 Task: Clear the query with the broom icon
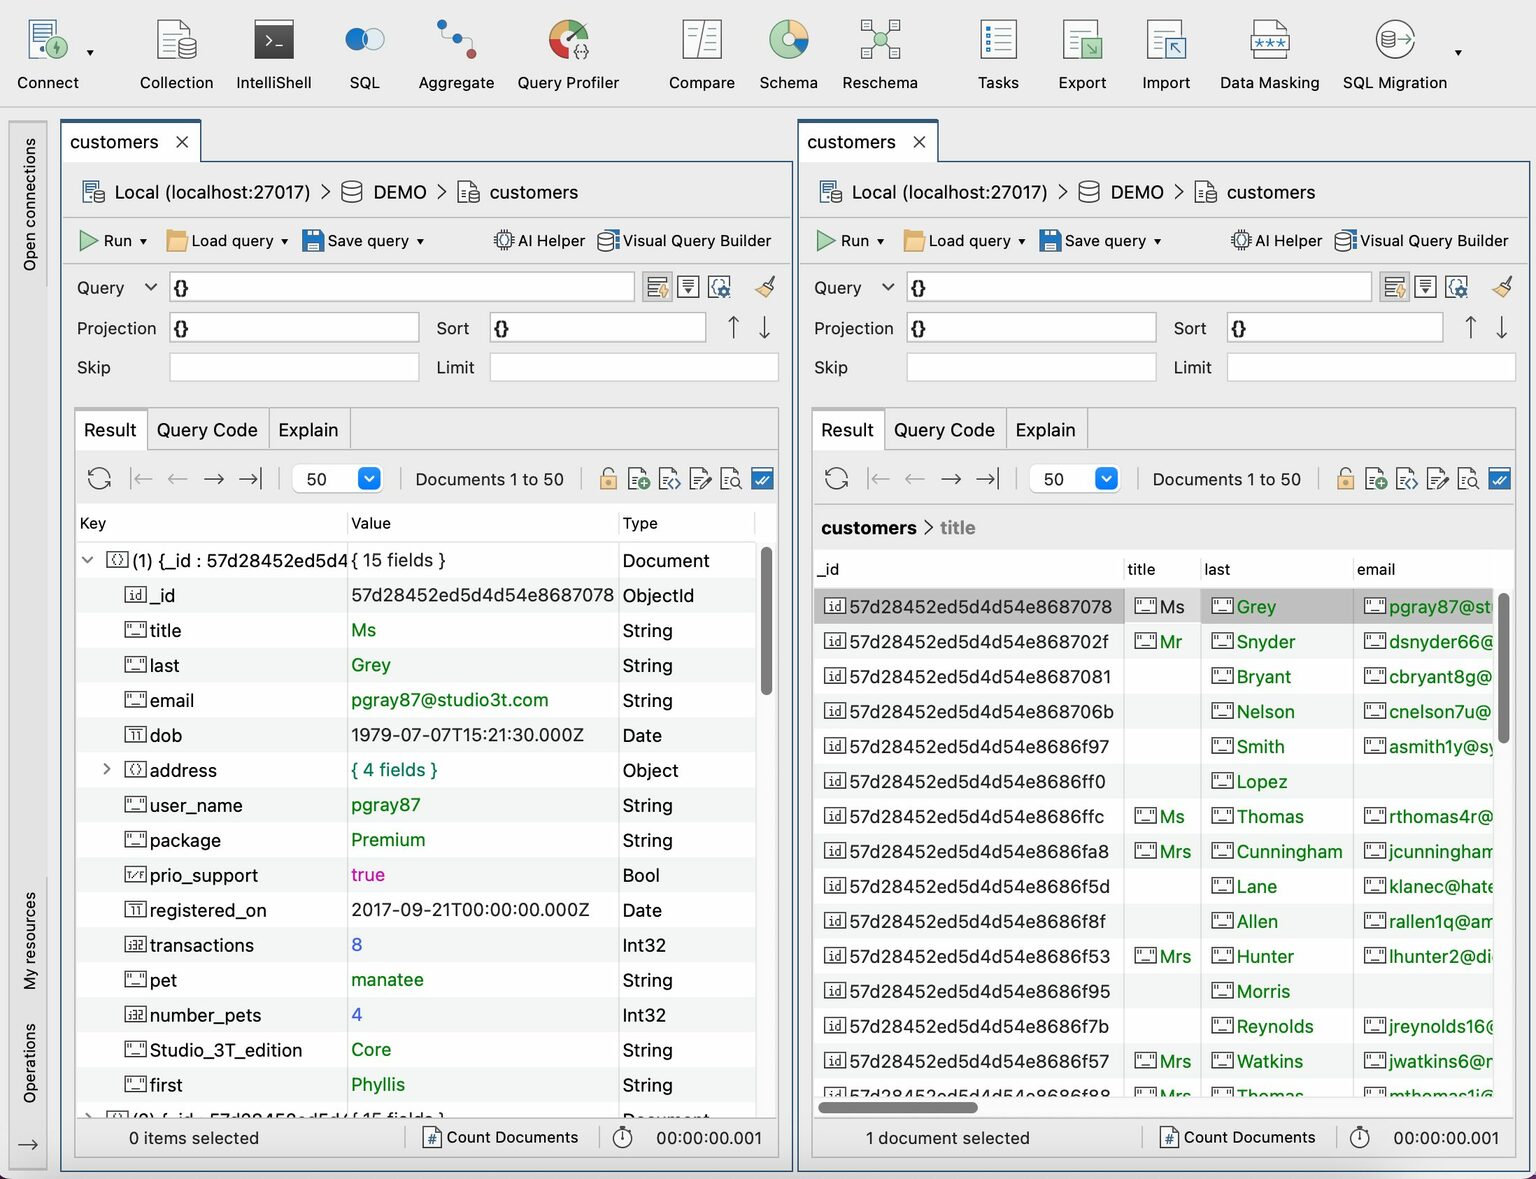764,287
